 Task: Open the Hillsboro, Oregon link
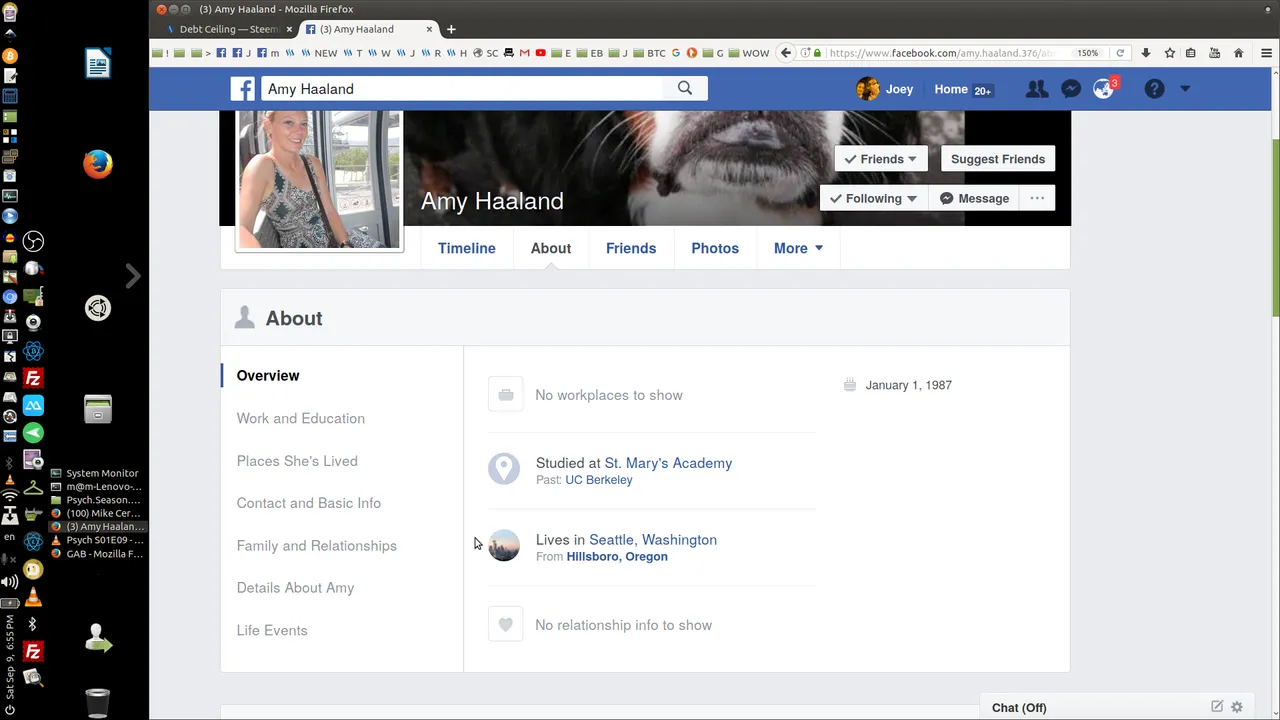[x=617, y=557]
